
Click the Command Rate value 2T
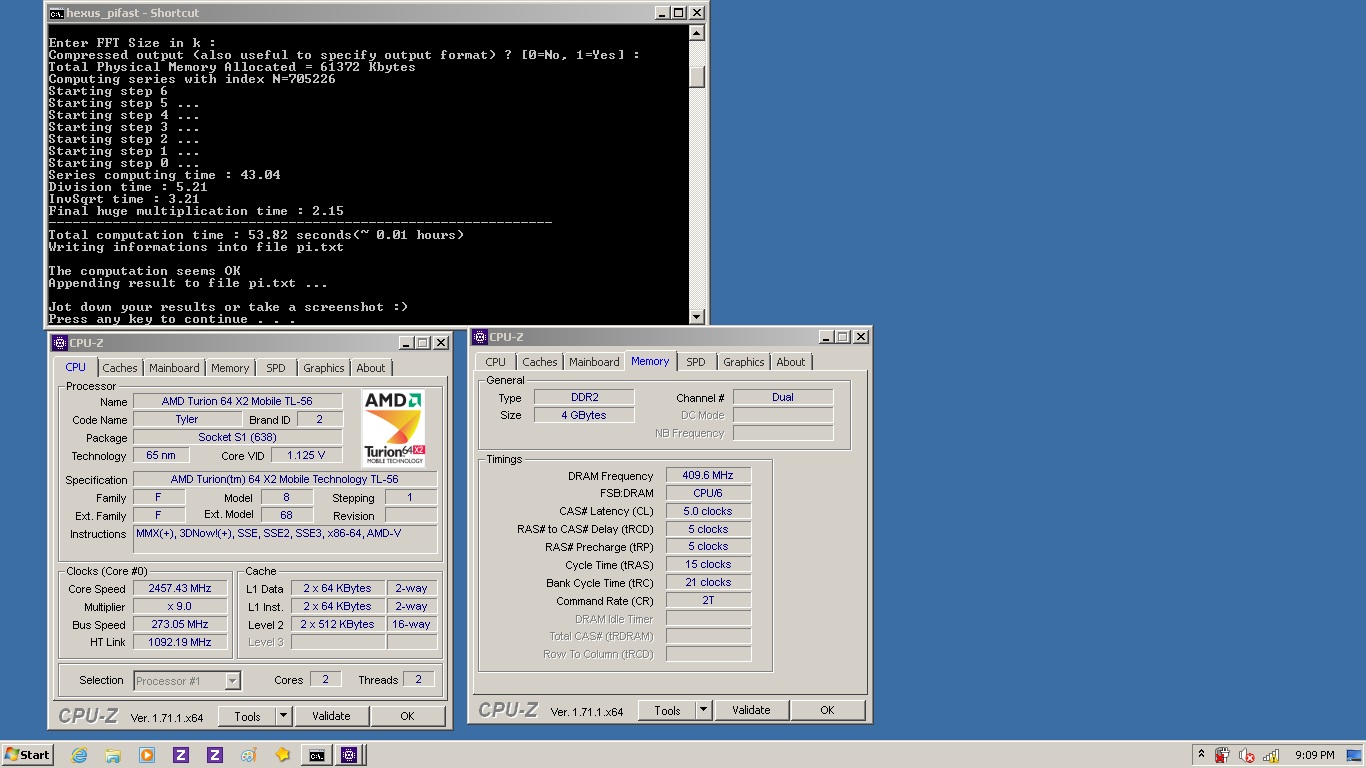point(708,601)
